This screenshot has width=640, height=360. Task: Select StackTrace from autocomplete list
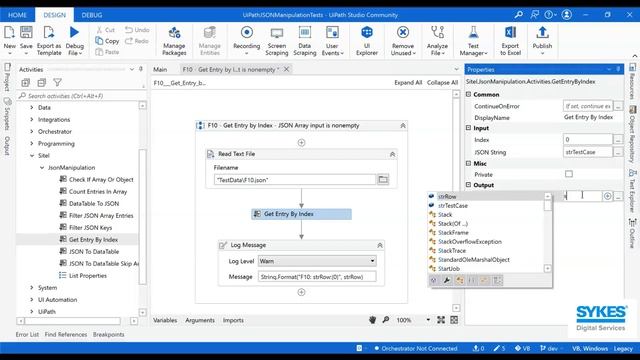pyautogui.click(x=451, y=251)
